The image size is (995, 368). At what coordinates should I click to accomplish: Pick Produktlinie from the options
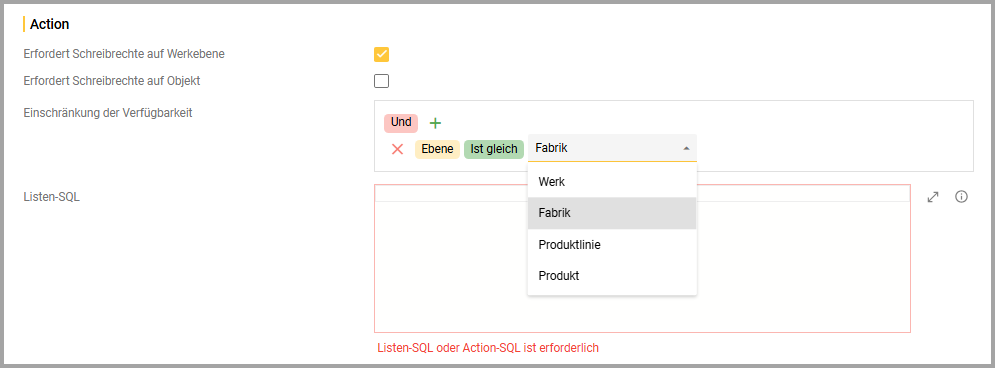click(612, 245)
